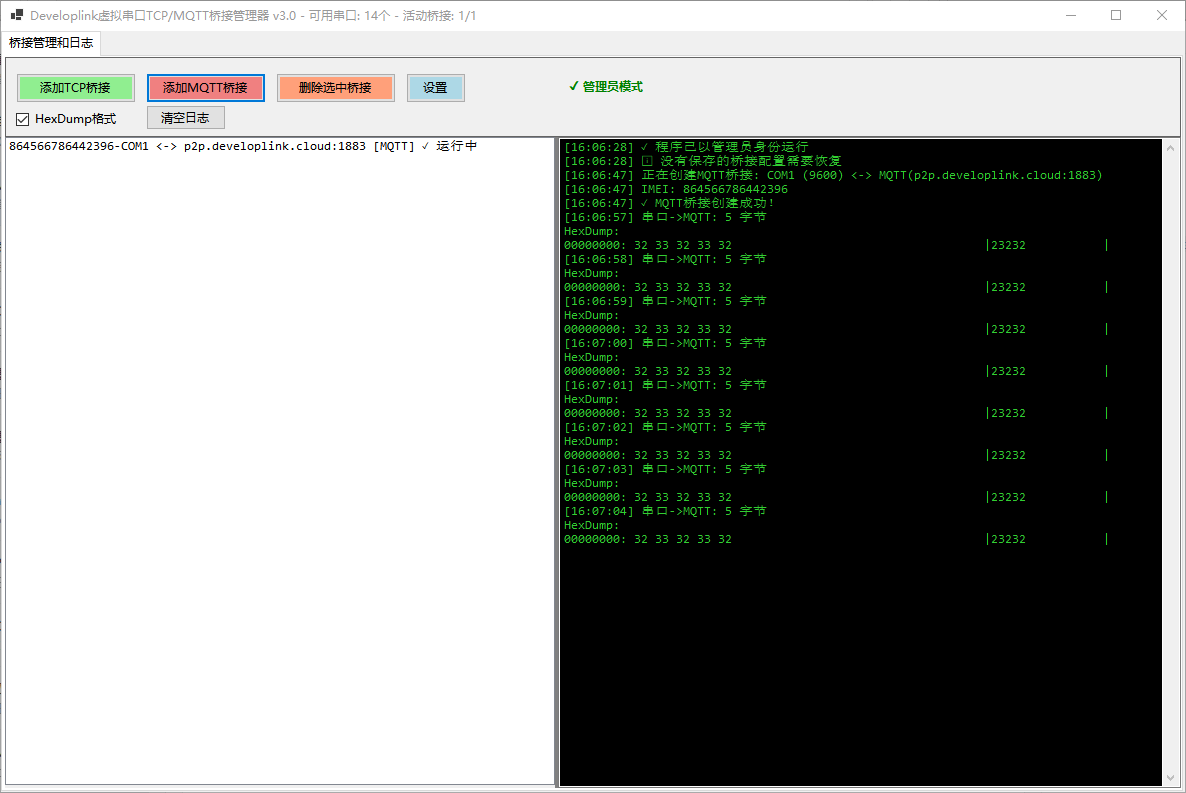Click the log panel's vertical scrollbar track

tap(1171, 460)
